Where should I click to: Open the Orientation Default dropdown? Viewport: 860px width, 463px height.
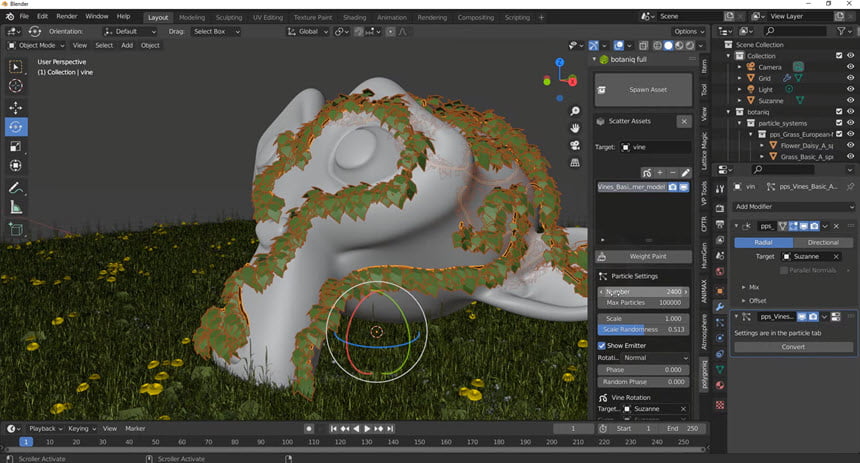pyautogui.click(x=130, y=31)
